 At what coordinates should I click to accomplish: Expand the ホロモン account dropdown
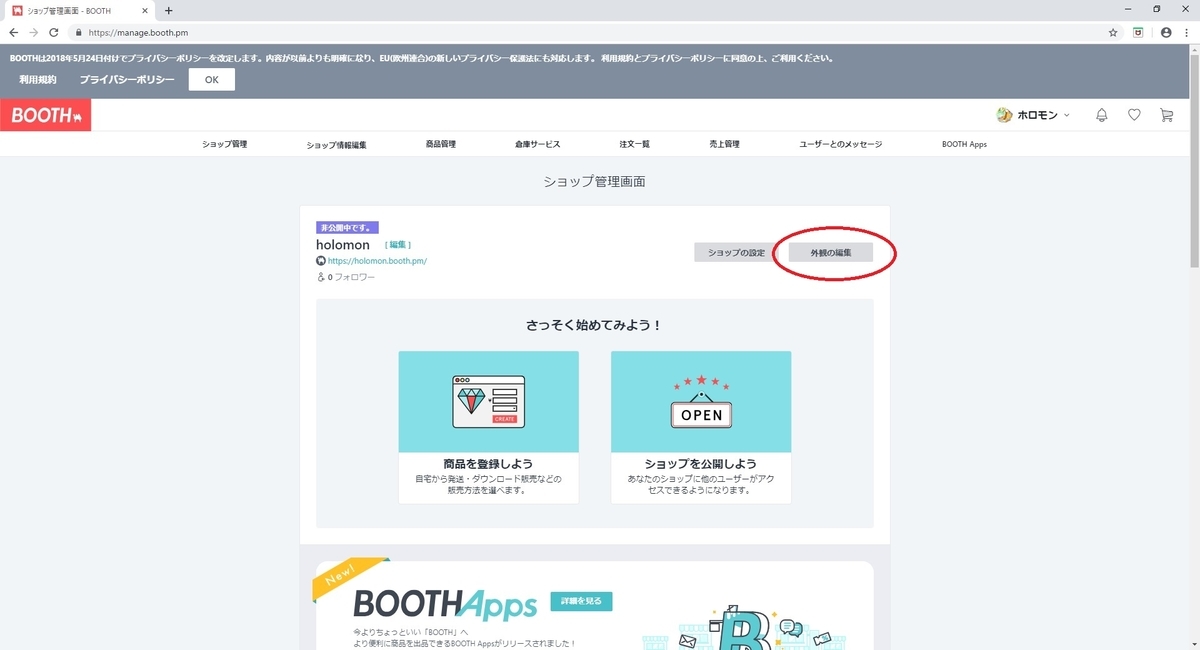pyautogui.click(x=1067, y=116)
